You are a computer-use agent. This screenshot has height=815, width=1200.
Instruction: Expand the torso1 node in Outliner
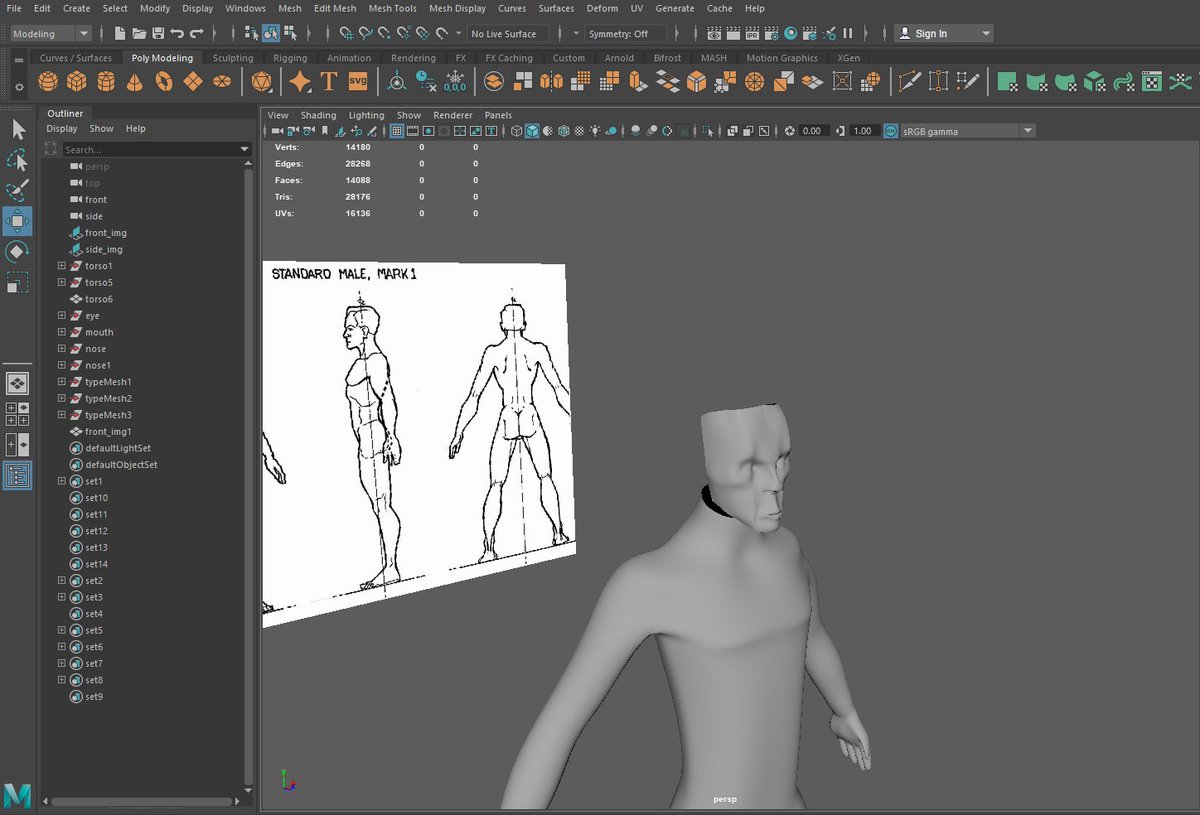tap(62, 266)
